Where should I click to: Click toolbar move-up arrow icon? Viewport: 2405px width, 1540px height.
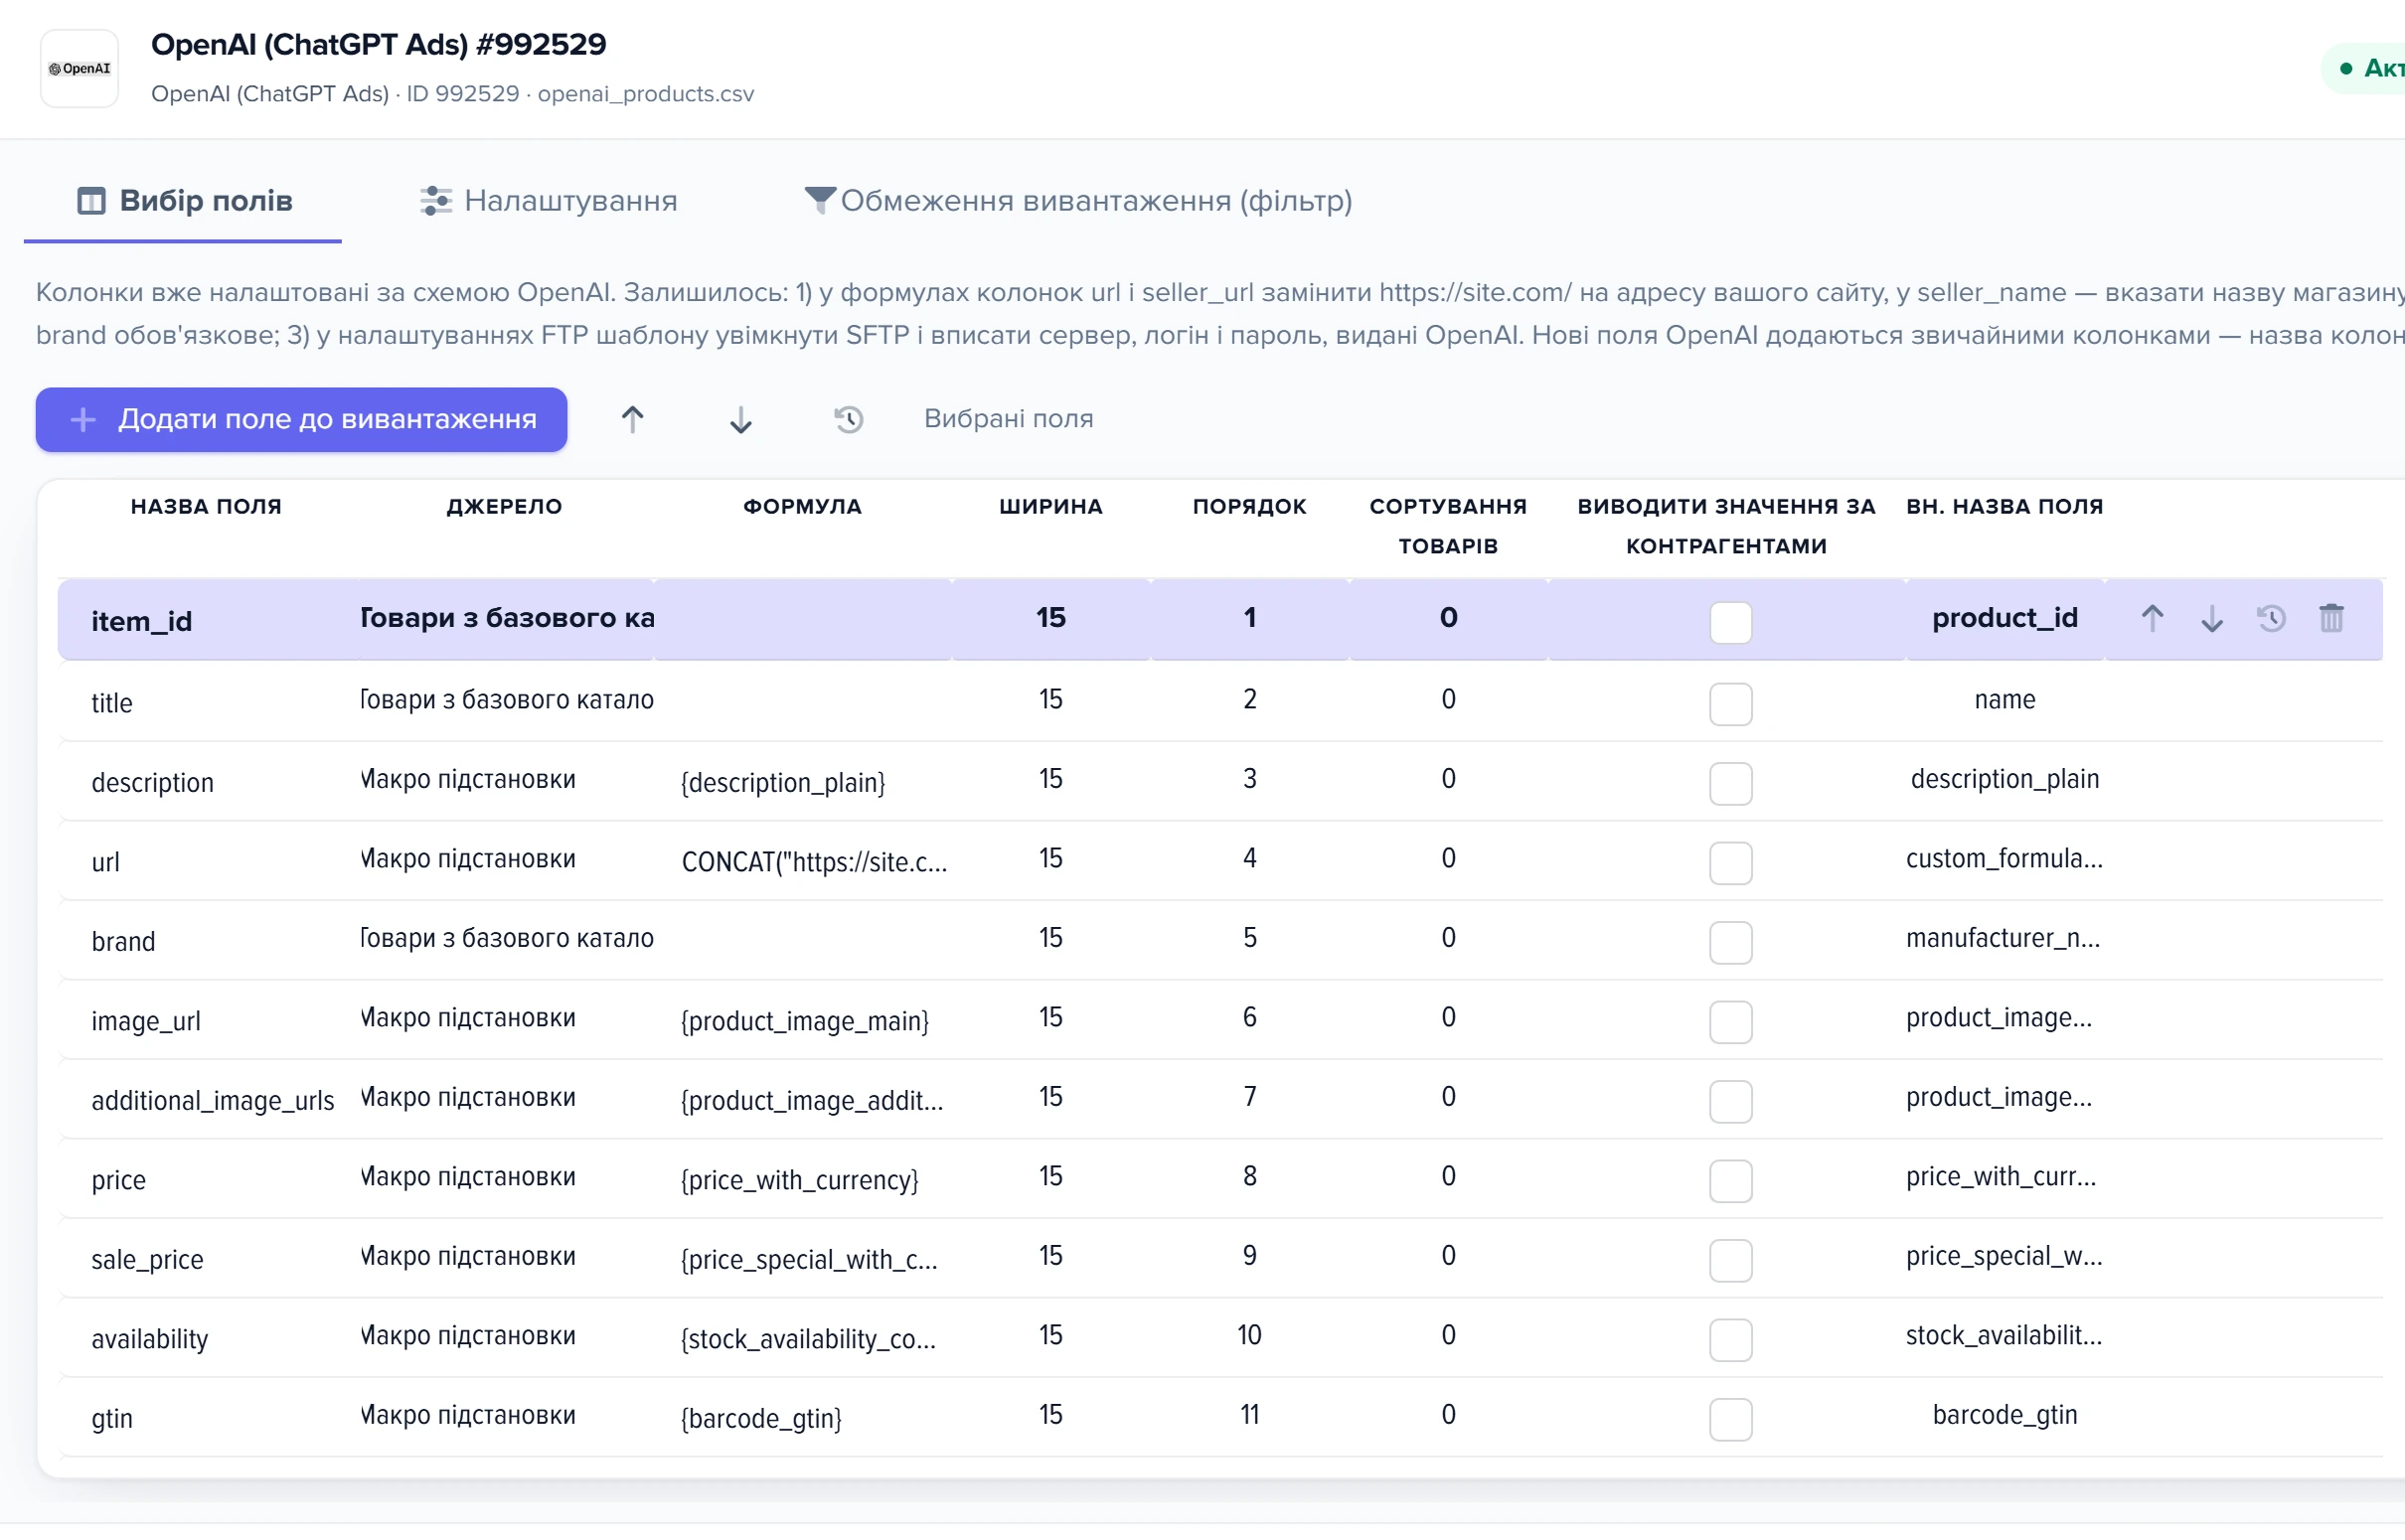(x=632, y=419)
